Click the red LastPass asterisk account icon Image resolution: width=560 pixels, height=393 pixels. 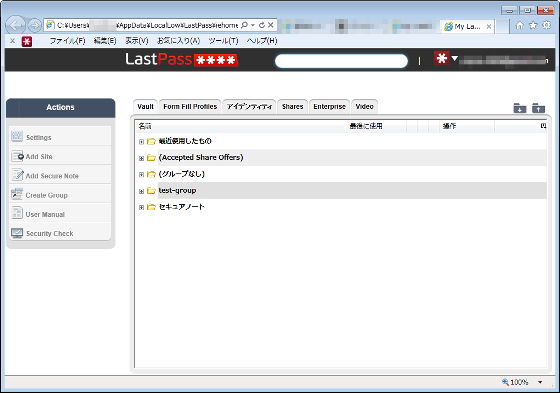click(441, 58)
